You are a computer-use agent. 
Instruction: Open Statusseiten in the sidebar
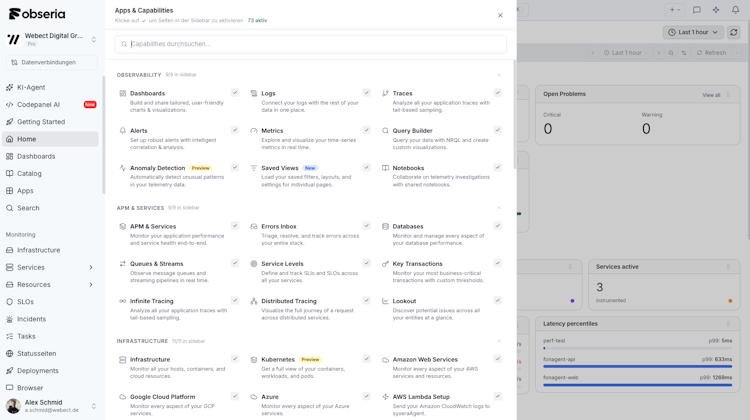coord(50,354)
